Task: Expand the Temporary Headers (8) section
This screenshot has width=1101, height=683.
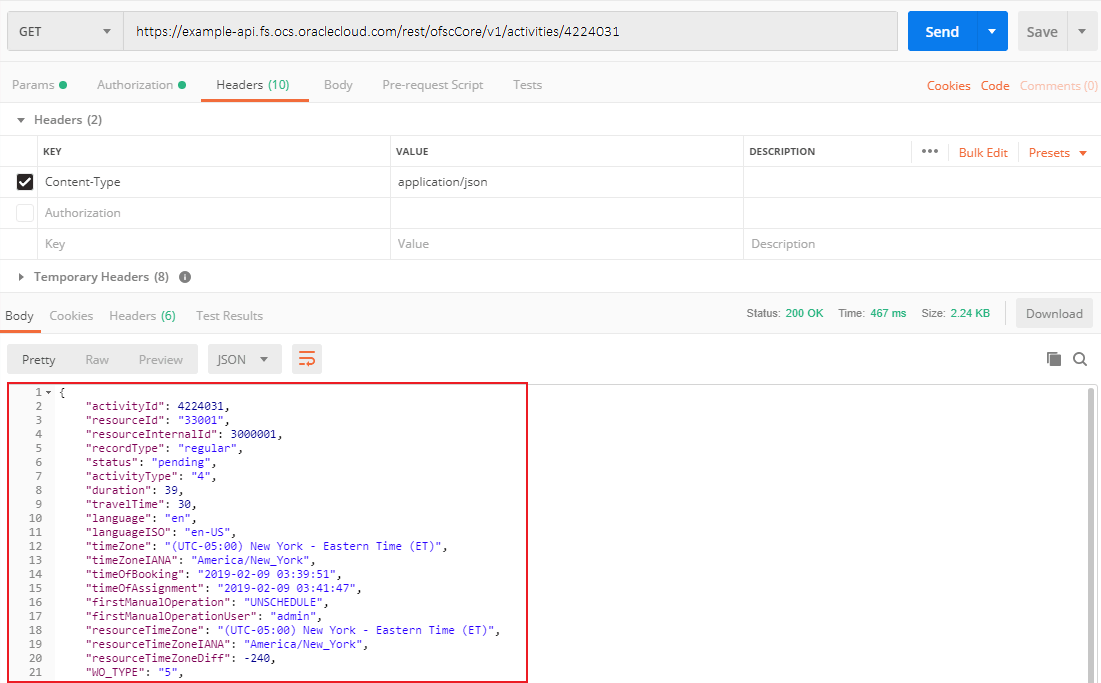Action: pos(21,277)
